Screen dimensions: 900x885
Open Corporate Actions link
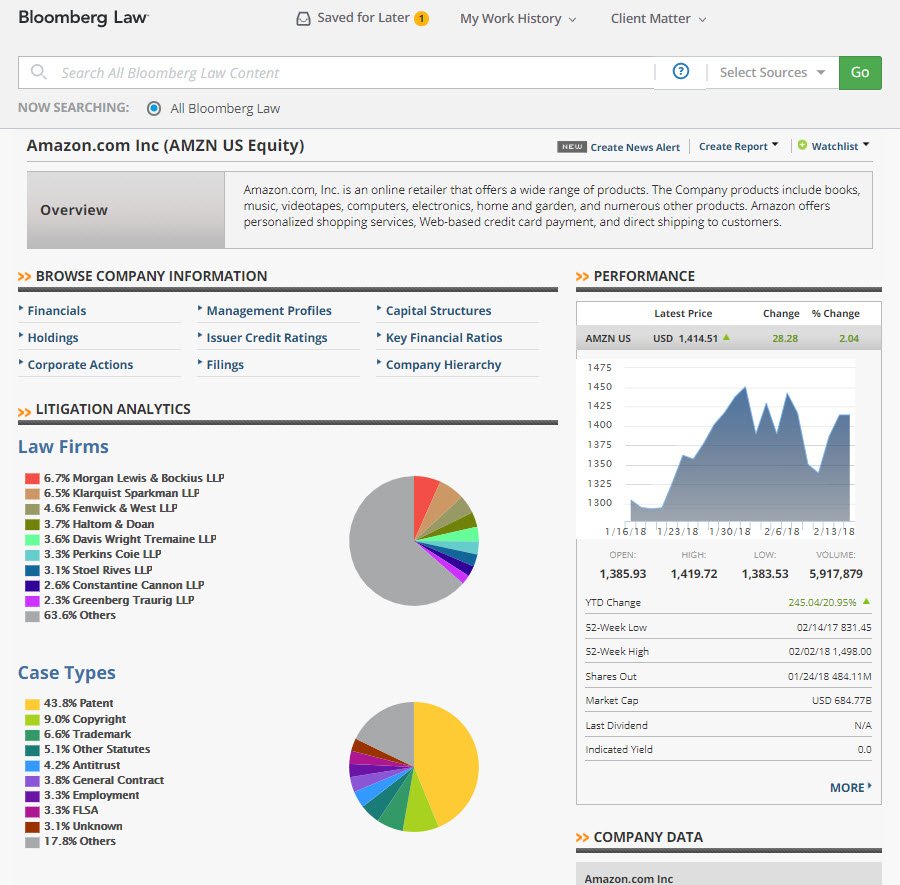(80, 364)
